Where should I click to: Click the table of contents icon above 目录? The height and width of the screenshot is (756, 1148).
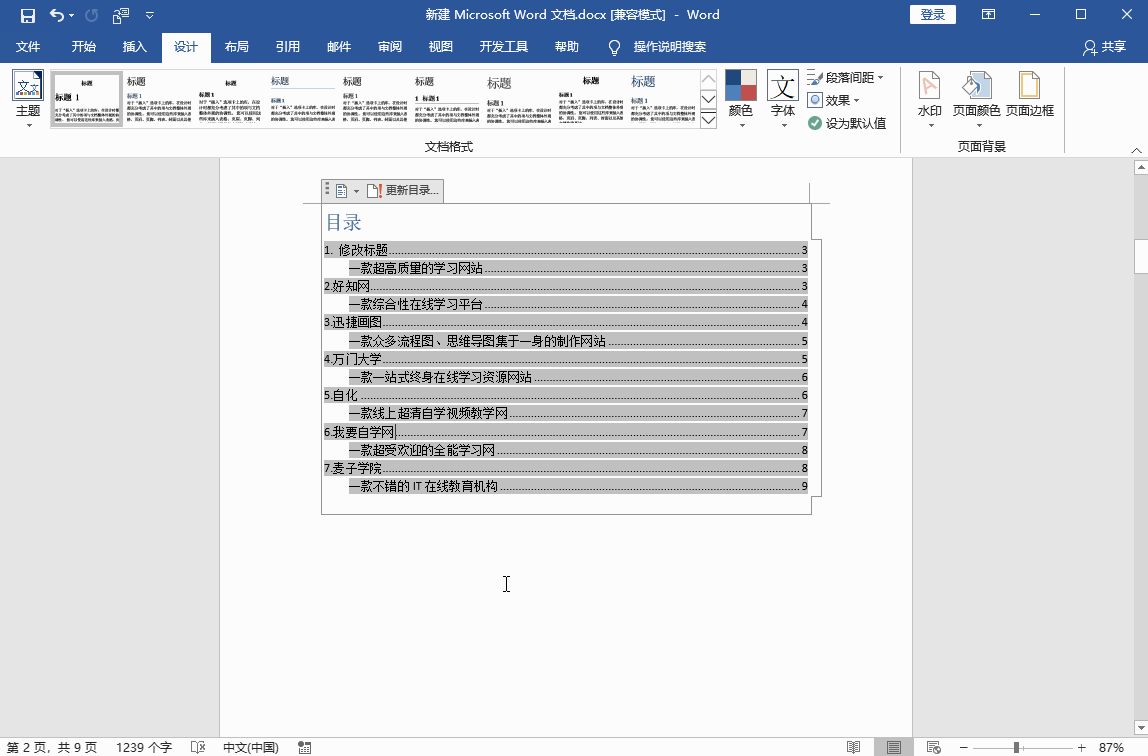coord(339,190)
